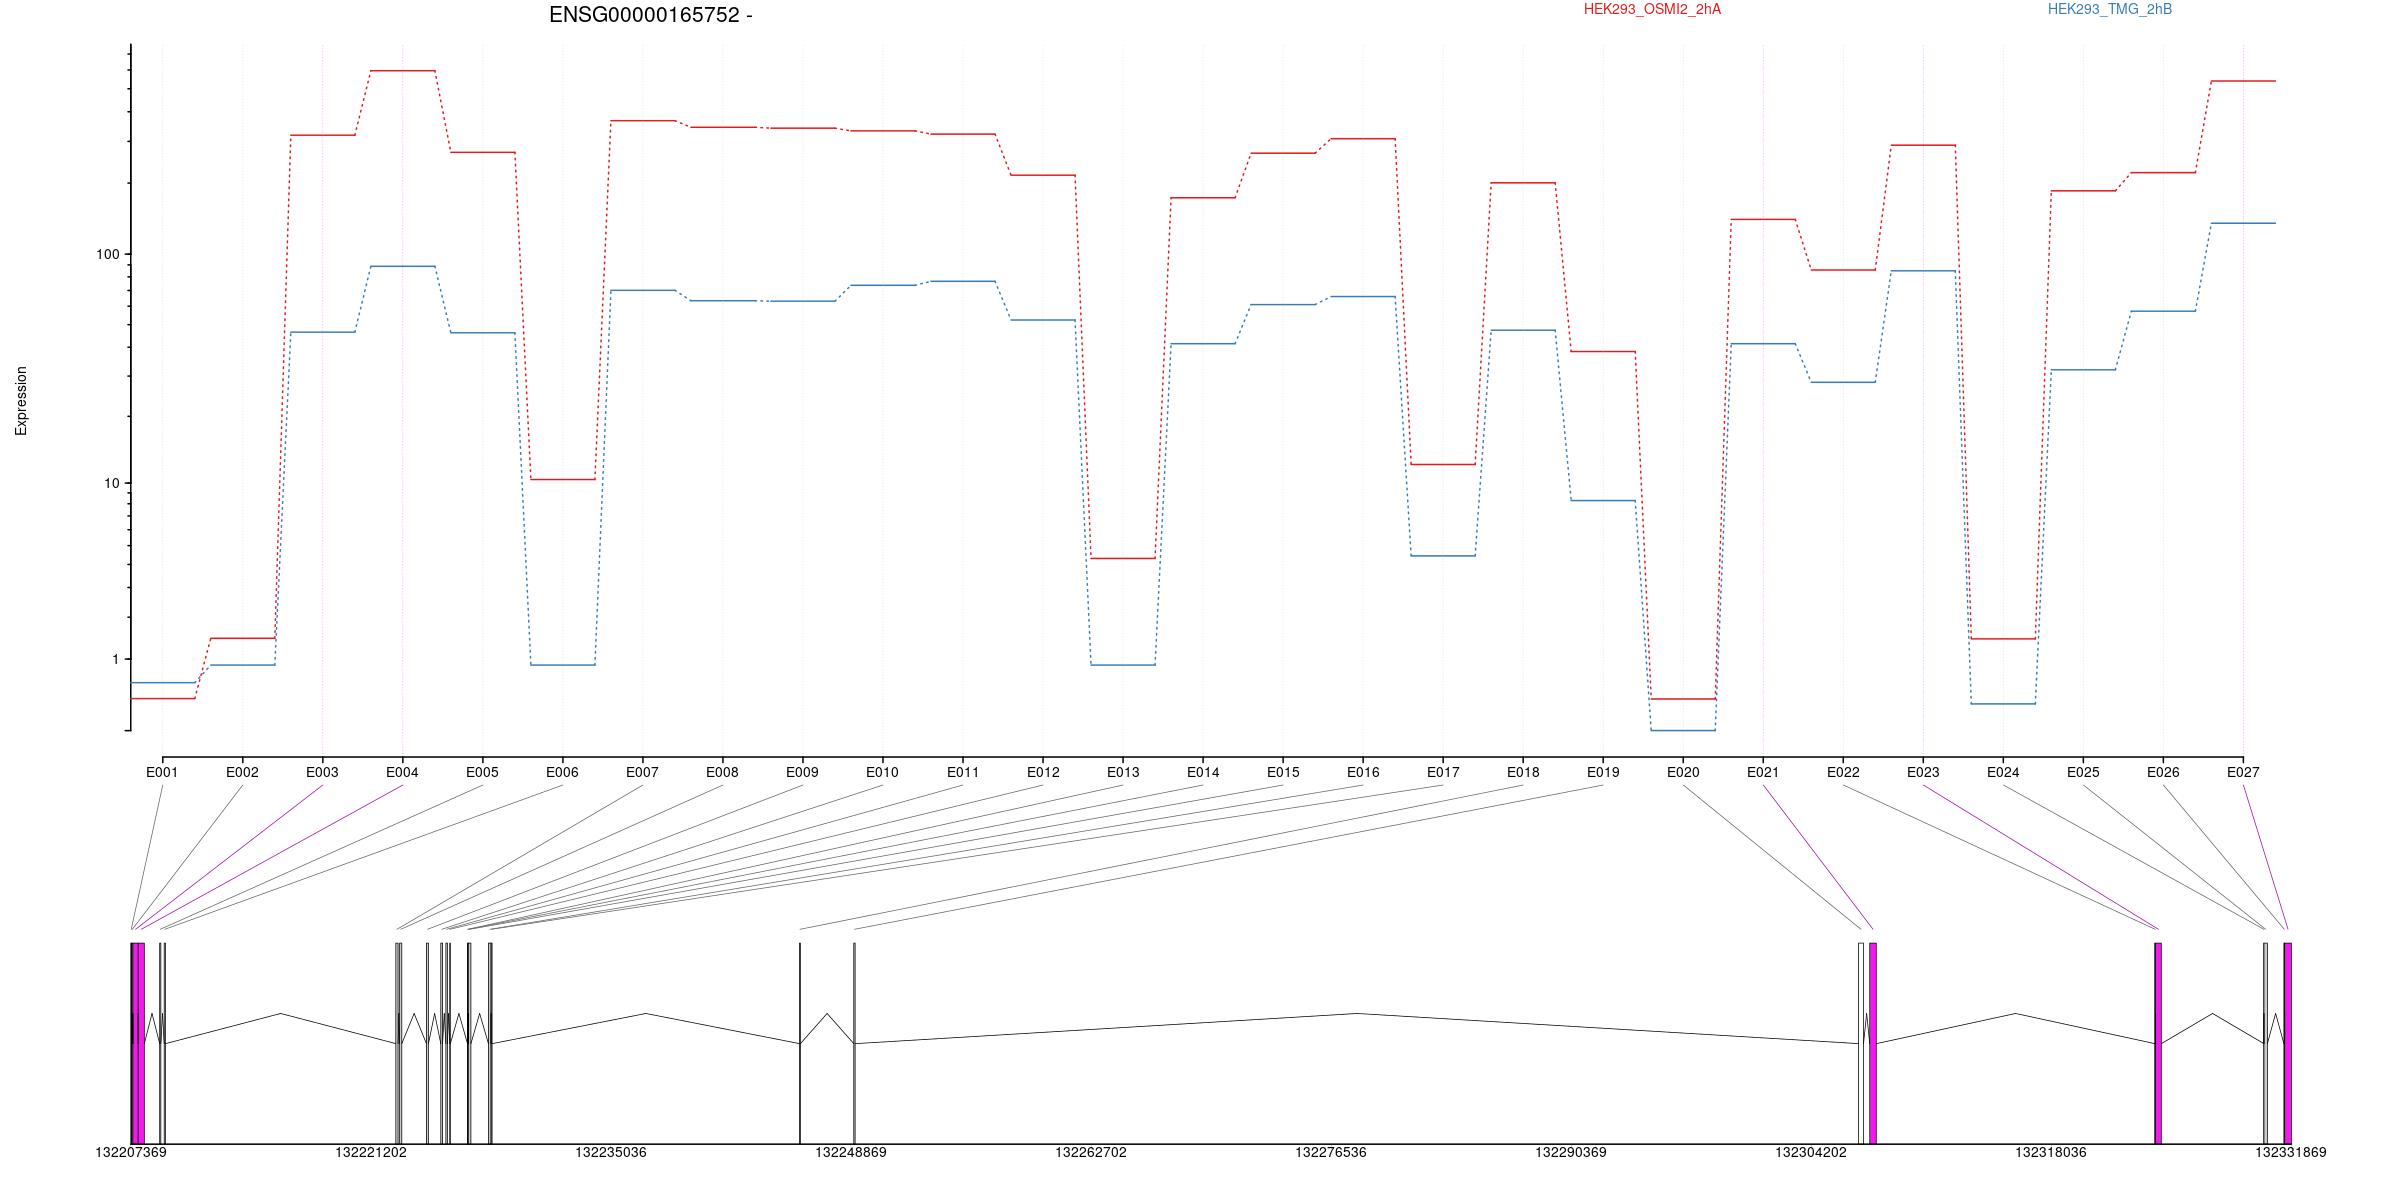Viewport: 2400px width, 1200px height.
Task: Click the magenta exon block near 132207369
Action: point(138,1043)
